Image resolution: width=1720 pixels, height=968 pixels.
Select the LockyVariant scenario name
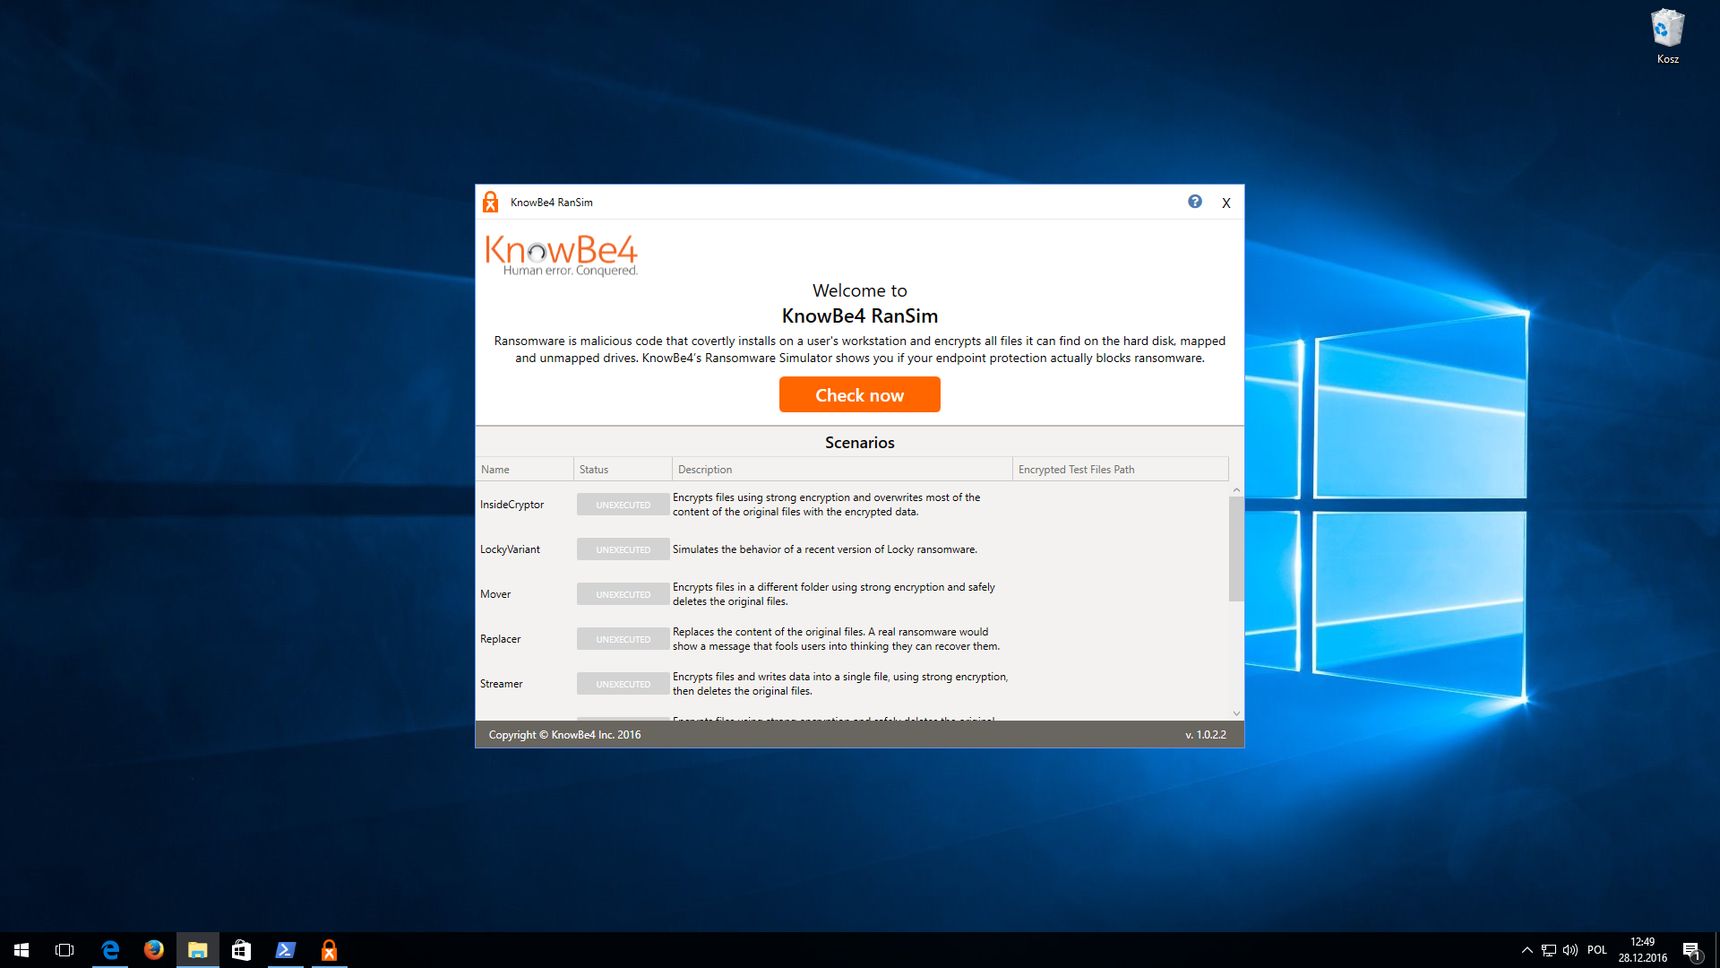click(x=510, y=550)
